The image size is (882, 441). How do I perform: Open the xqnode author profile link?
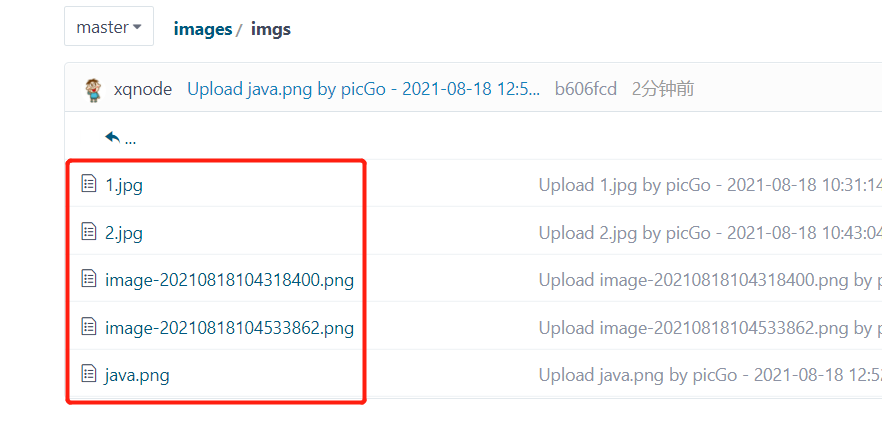[x=143, y=89]
